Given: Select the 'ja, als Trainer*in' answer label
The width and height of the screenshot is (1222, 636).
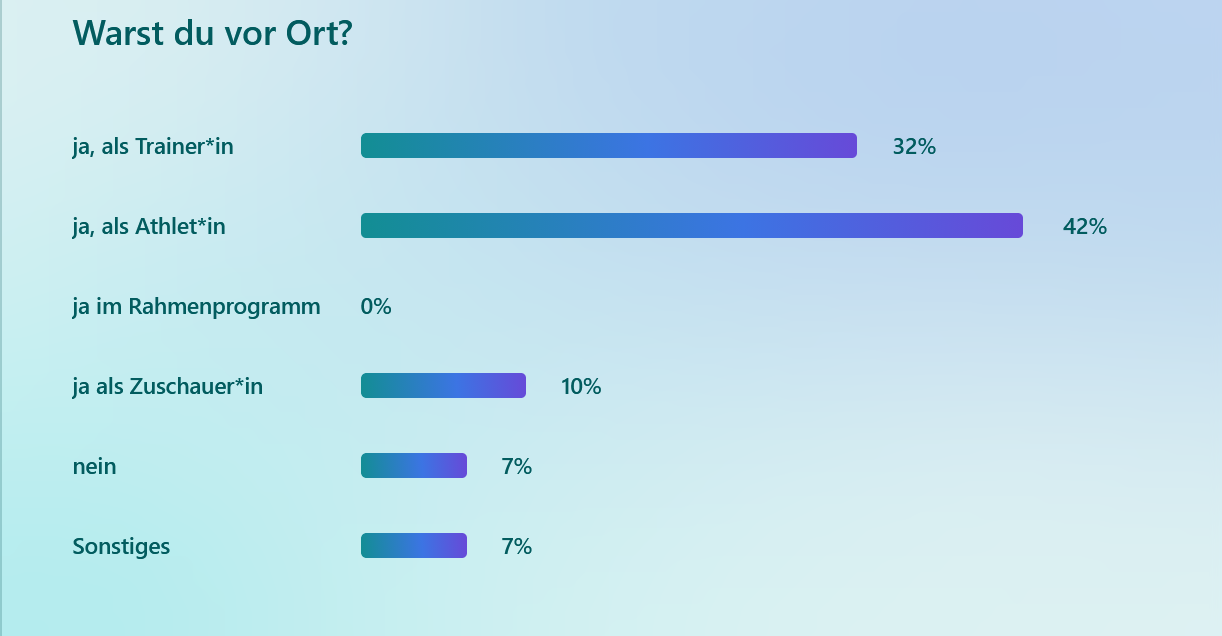Looking at the screenshot, I should tap(153, 146).
